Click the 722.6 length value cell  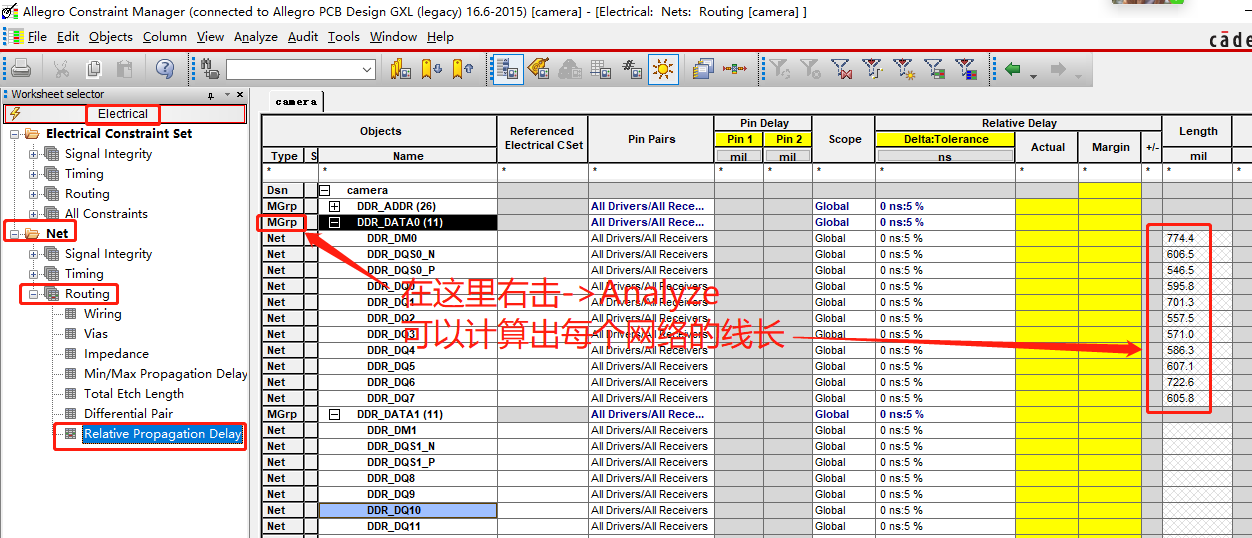click(x=1197, y=382)
